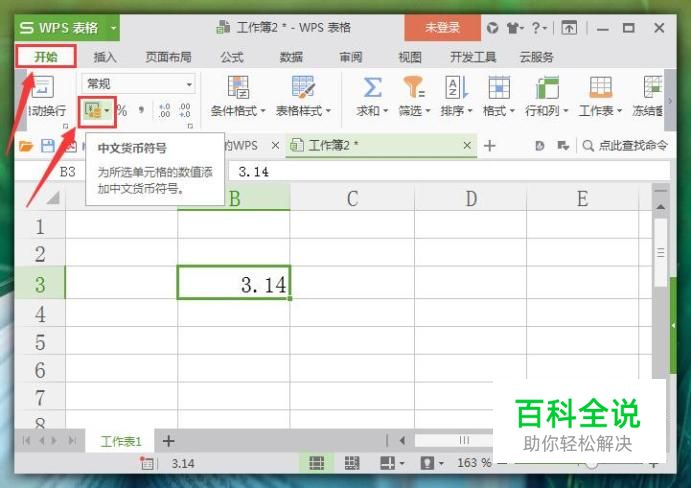Viewport: 691px width, 488px height.
Task: Close the 的WPS document tab
Action: click(x=275, y=145)
